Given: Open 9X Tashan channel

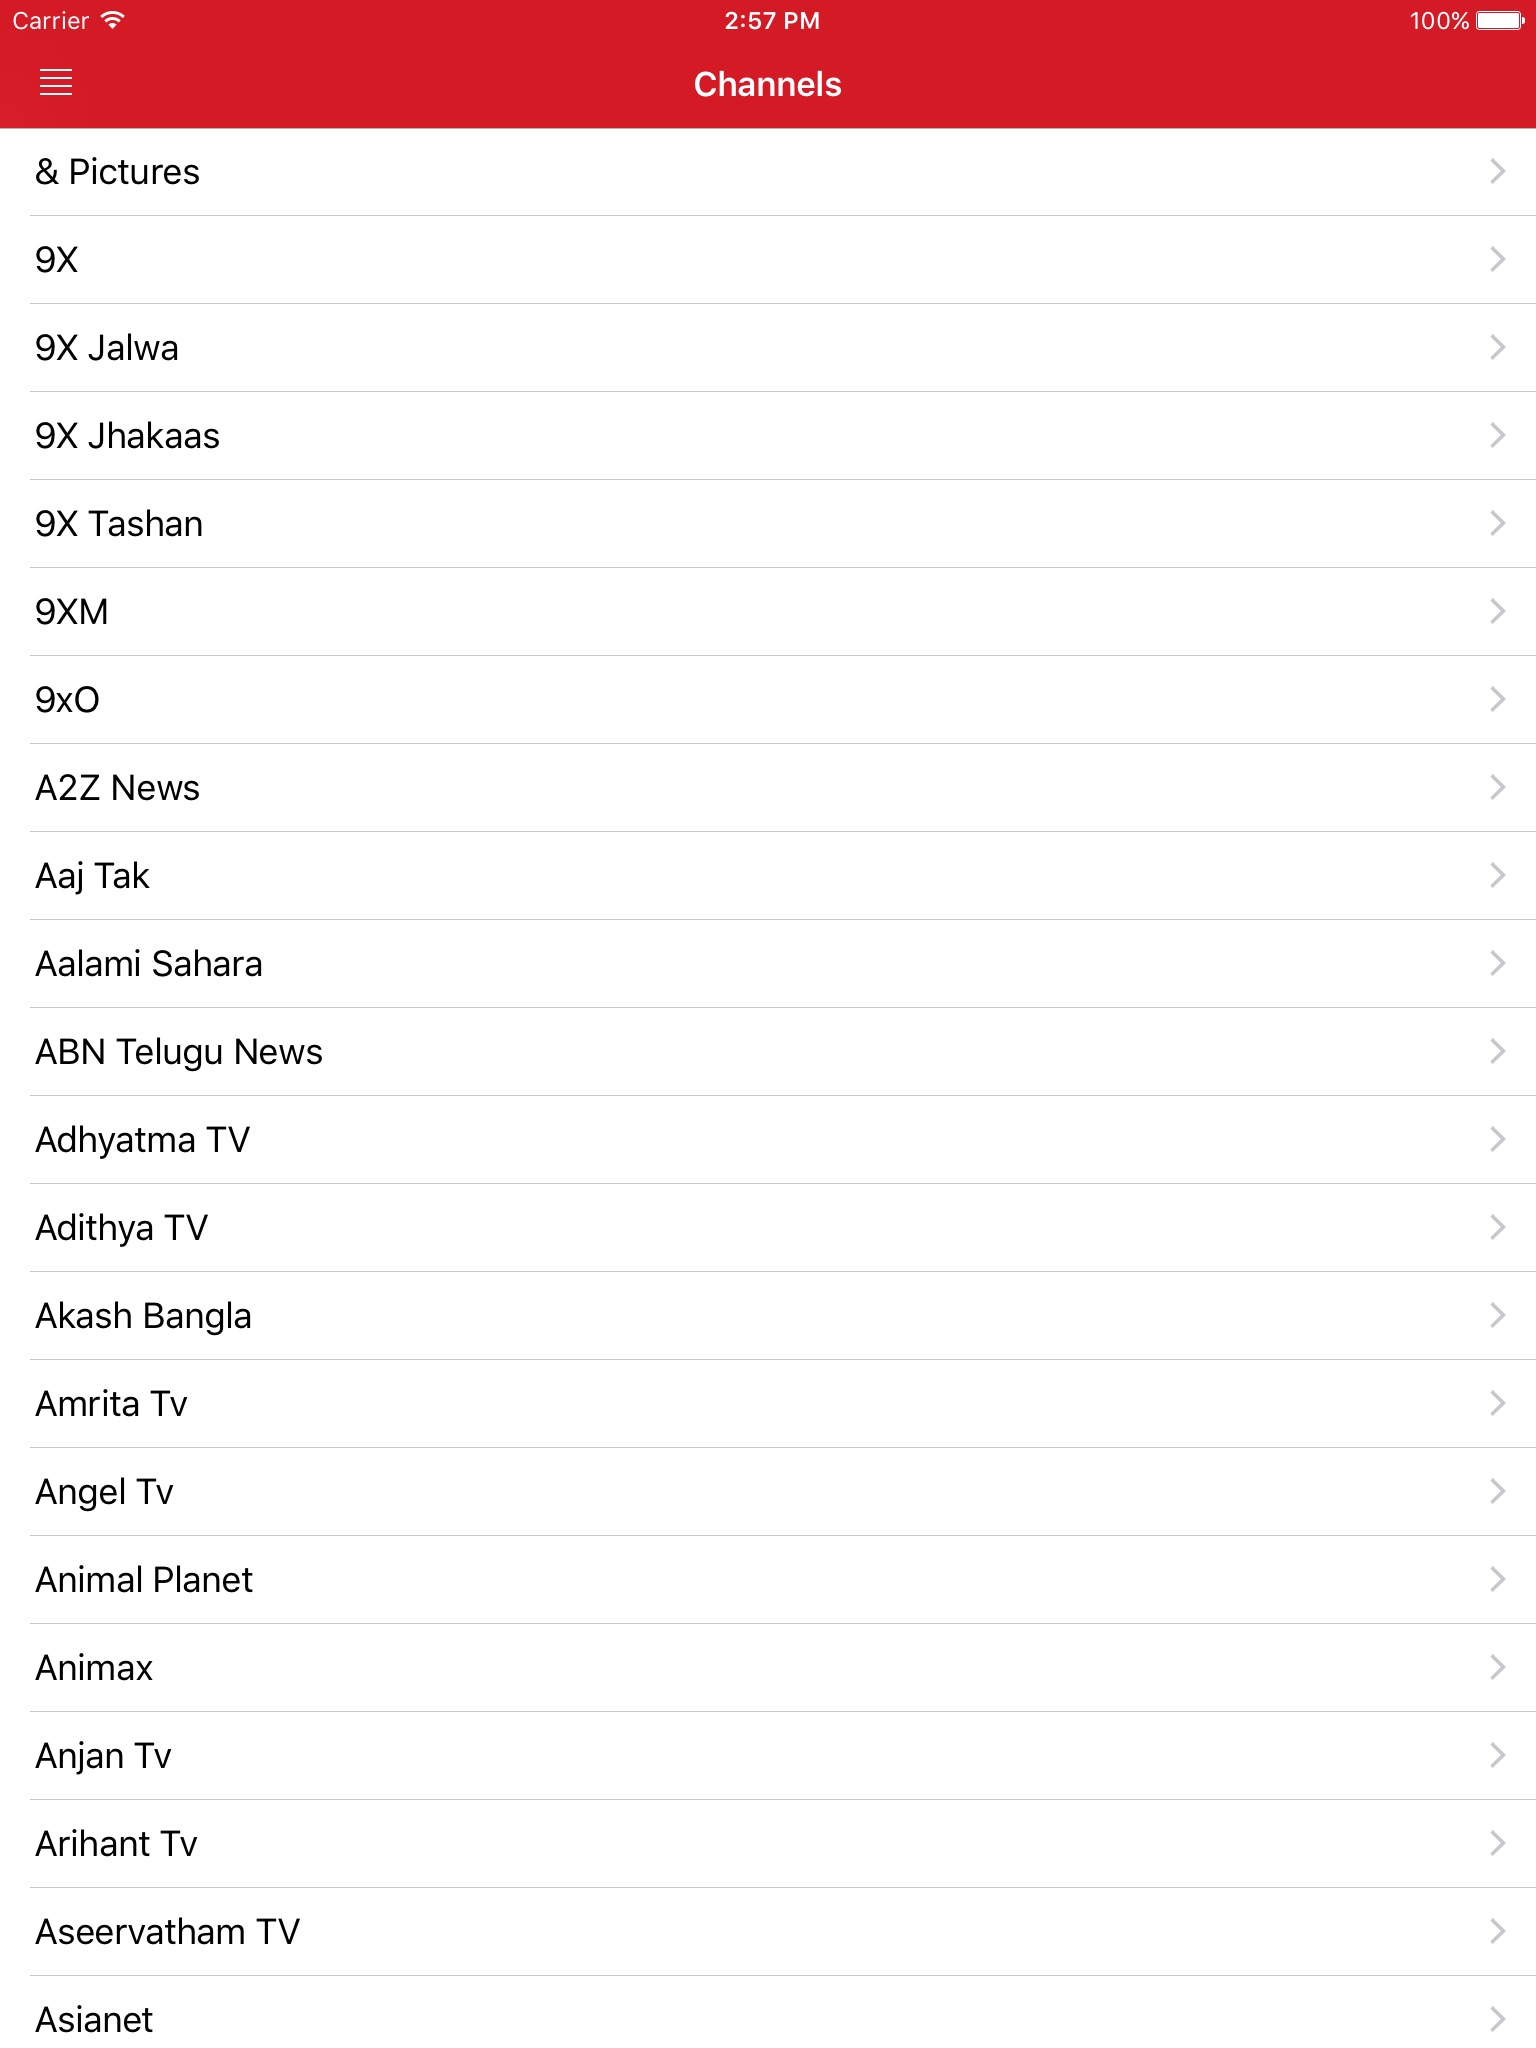Looking at the screenshot, I should 120,524.
